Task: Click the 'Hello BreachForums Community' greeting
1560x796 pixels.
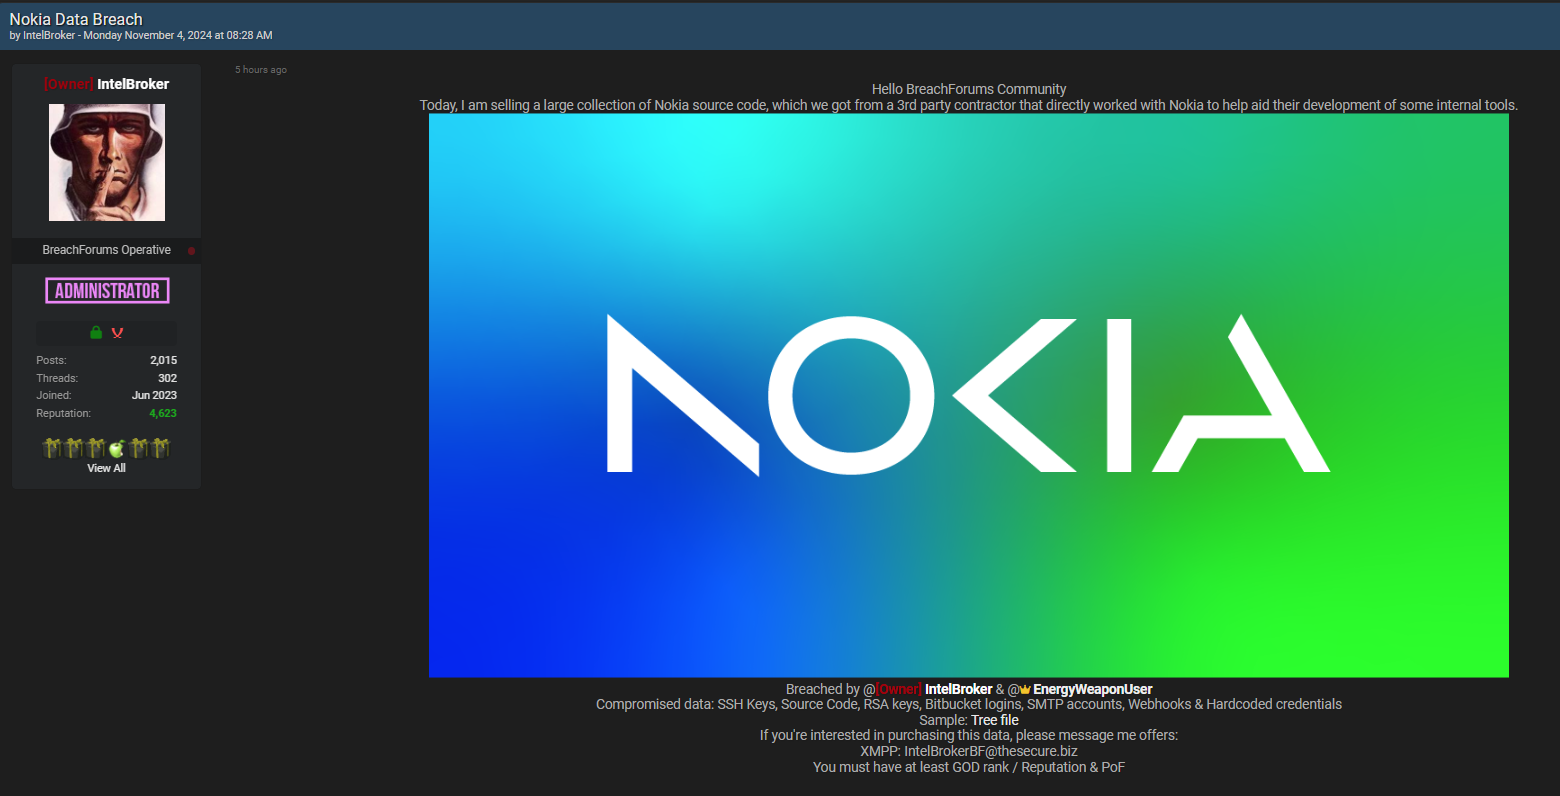Action: tap(969, 89)
